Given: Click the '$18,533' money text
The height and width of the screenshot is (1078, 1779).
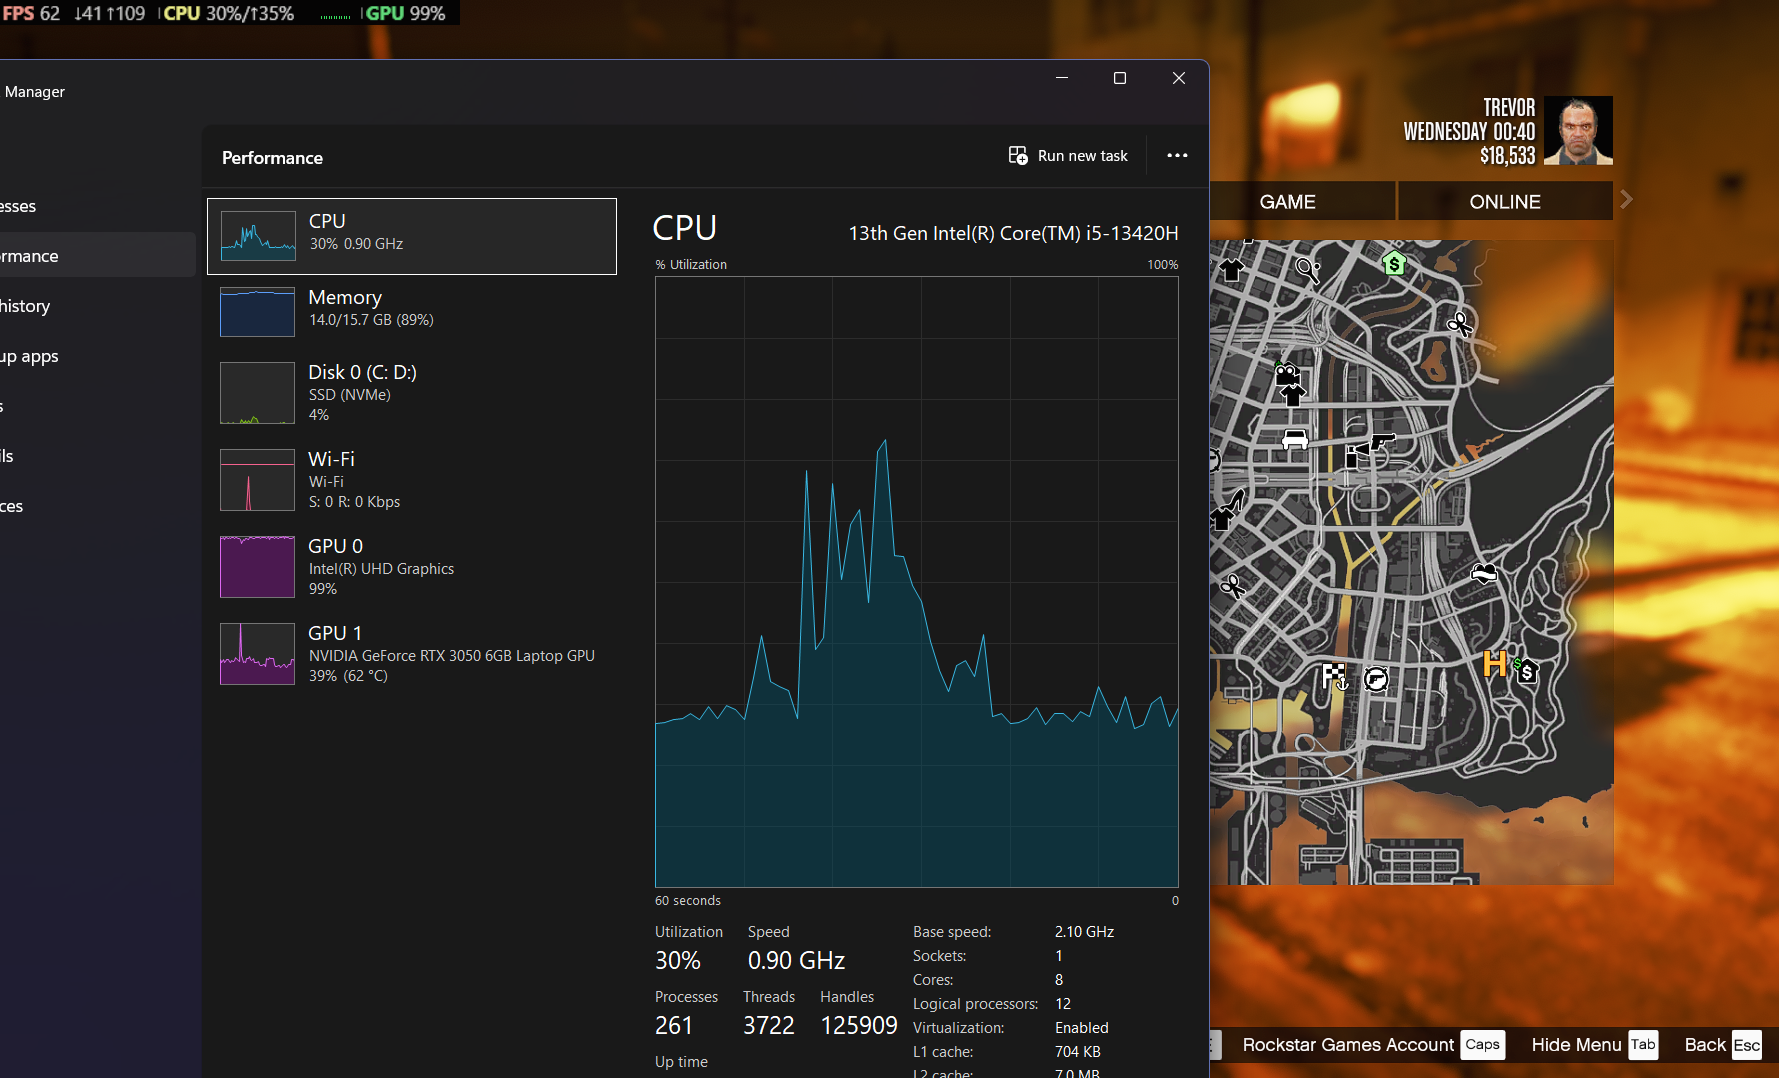Looking at the screenshot, I should point(1508,156).
